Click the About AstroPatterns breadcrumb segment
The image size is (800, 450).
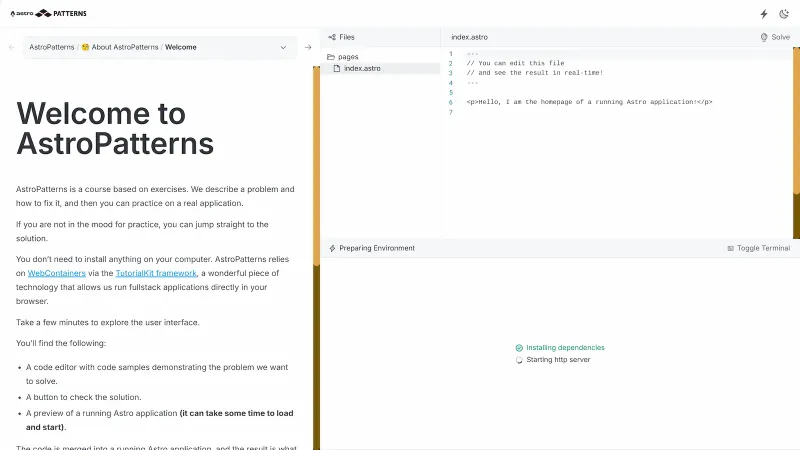[x=118, y=47]
